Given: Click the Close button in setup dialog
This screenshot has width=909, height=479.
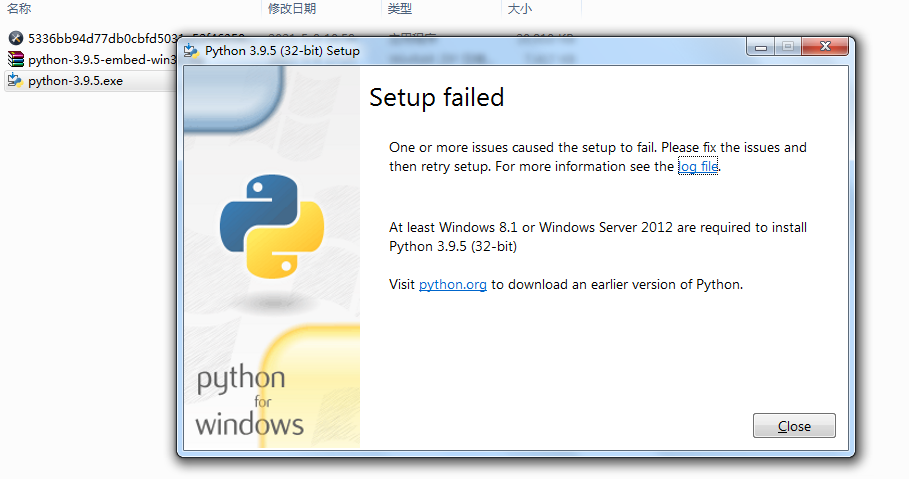Looking at the screenshot, I should (794, 426).
